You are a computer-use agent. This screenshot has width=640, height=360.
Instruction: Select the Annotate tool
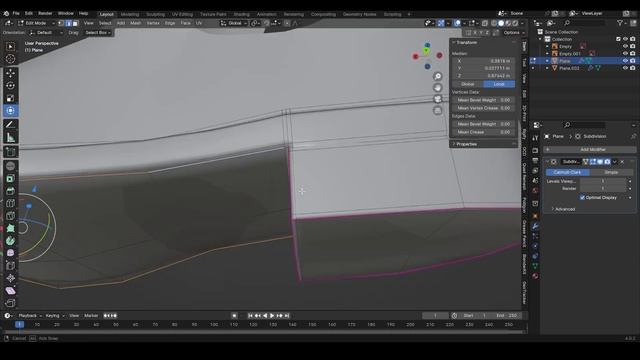point(11,124)
